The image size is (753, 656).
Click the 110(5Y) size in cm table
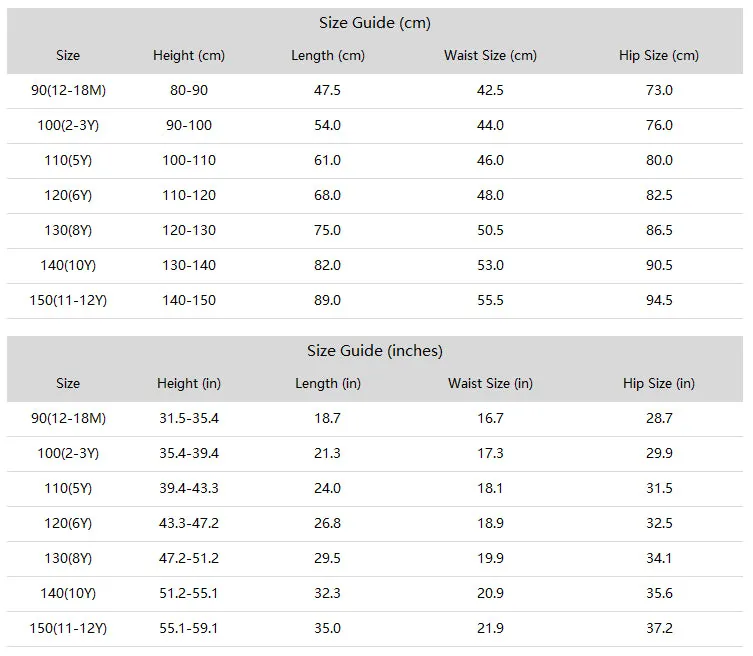click(x=68, y=160)
